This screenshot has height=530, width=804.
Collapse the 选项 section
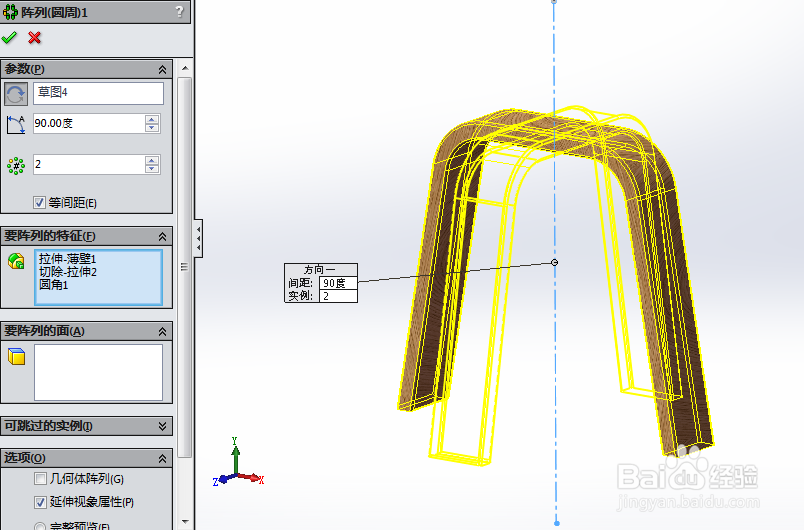(x=163, y=458)
